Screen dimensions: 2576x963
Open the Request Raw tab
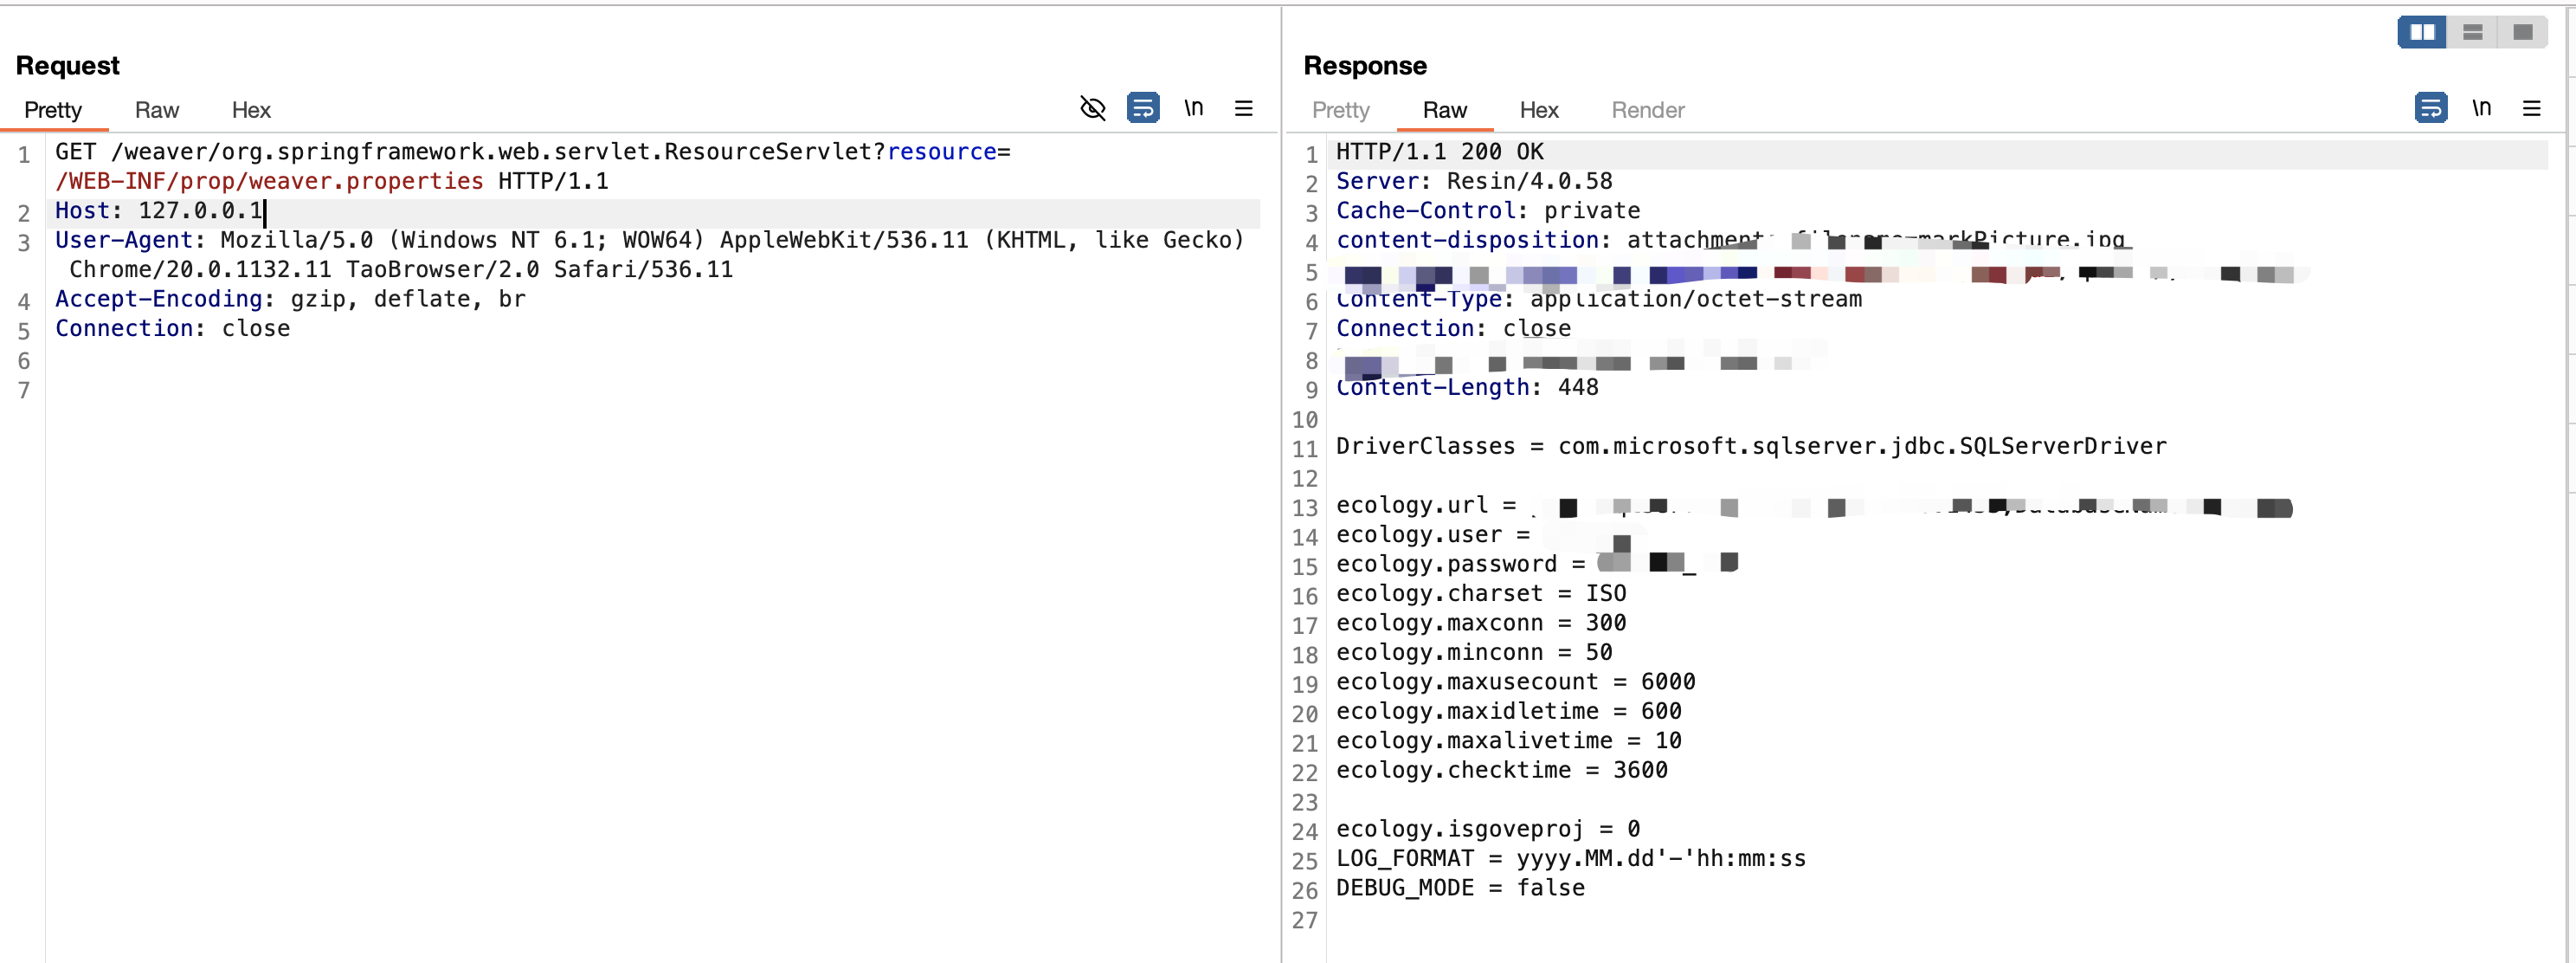click(x=157, y=110)
